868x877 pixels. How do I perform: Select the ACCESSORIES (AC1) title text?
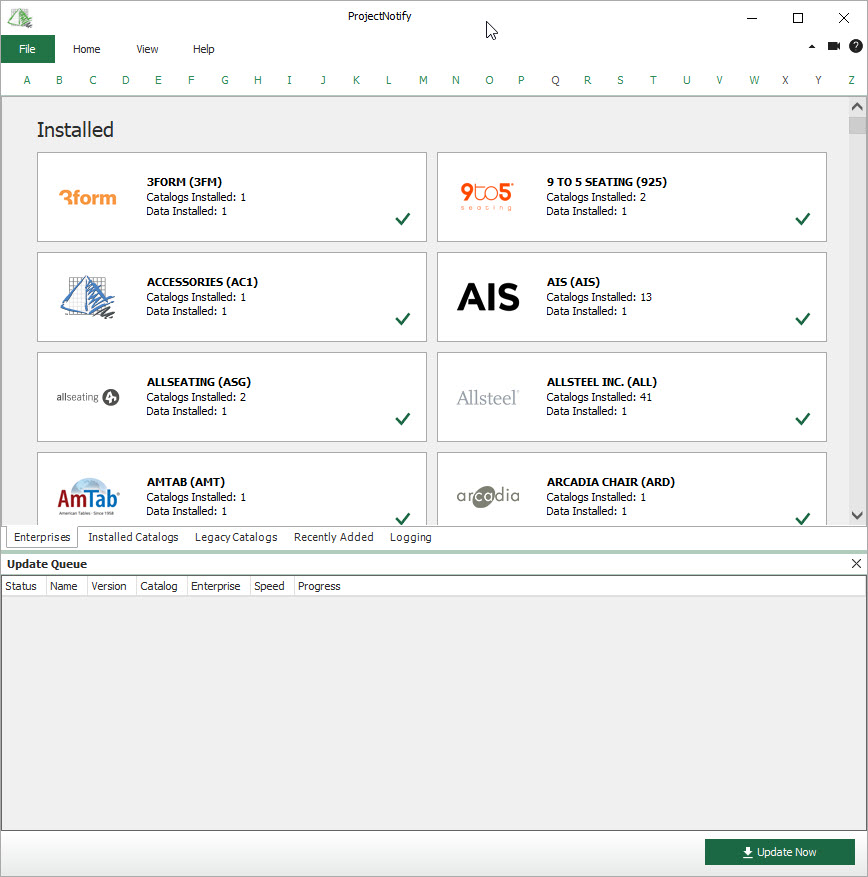(202, 282)
